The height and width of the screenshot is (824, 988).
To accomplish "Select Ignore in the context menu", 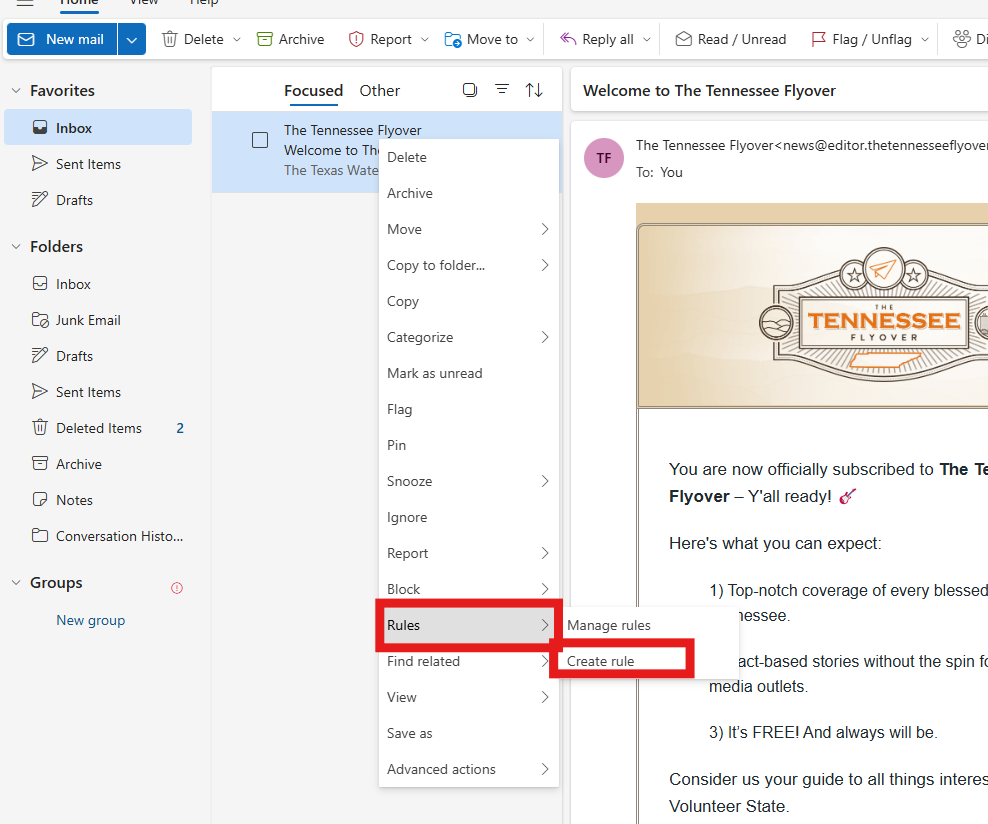I will click(469, 517).
